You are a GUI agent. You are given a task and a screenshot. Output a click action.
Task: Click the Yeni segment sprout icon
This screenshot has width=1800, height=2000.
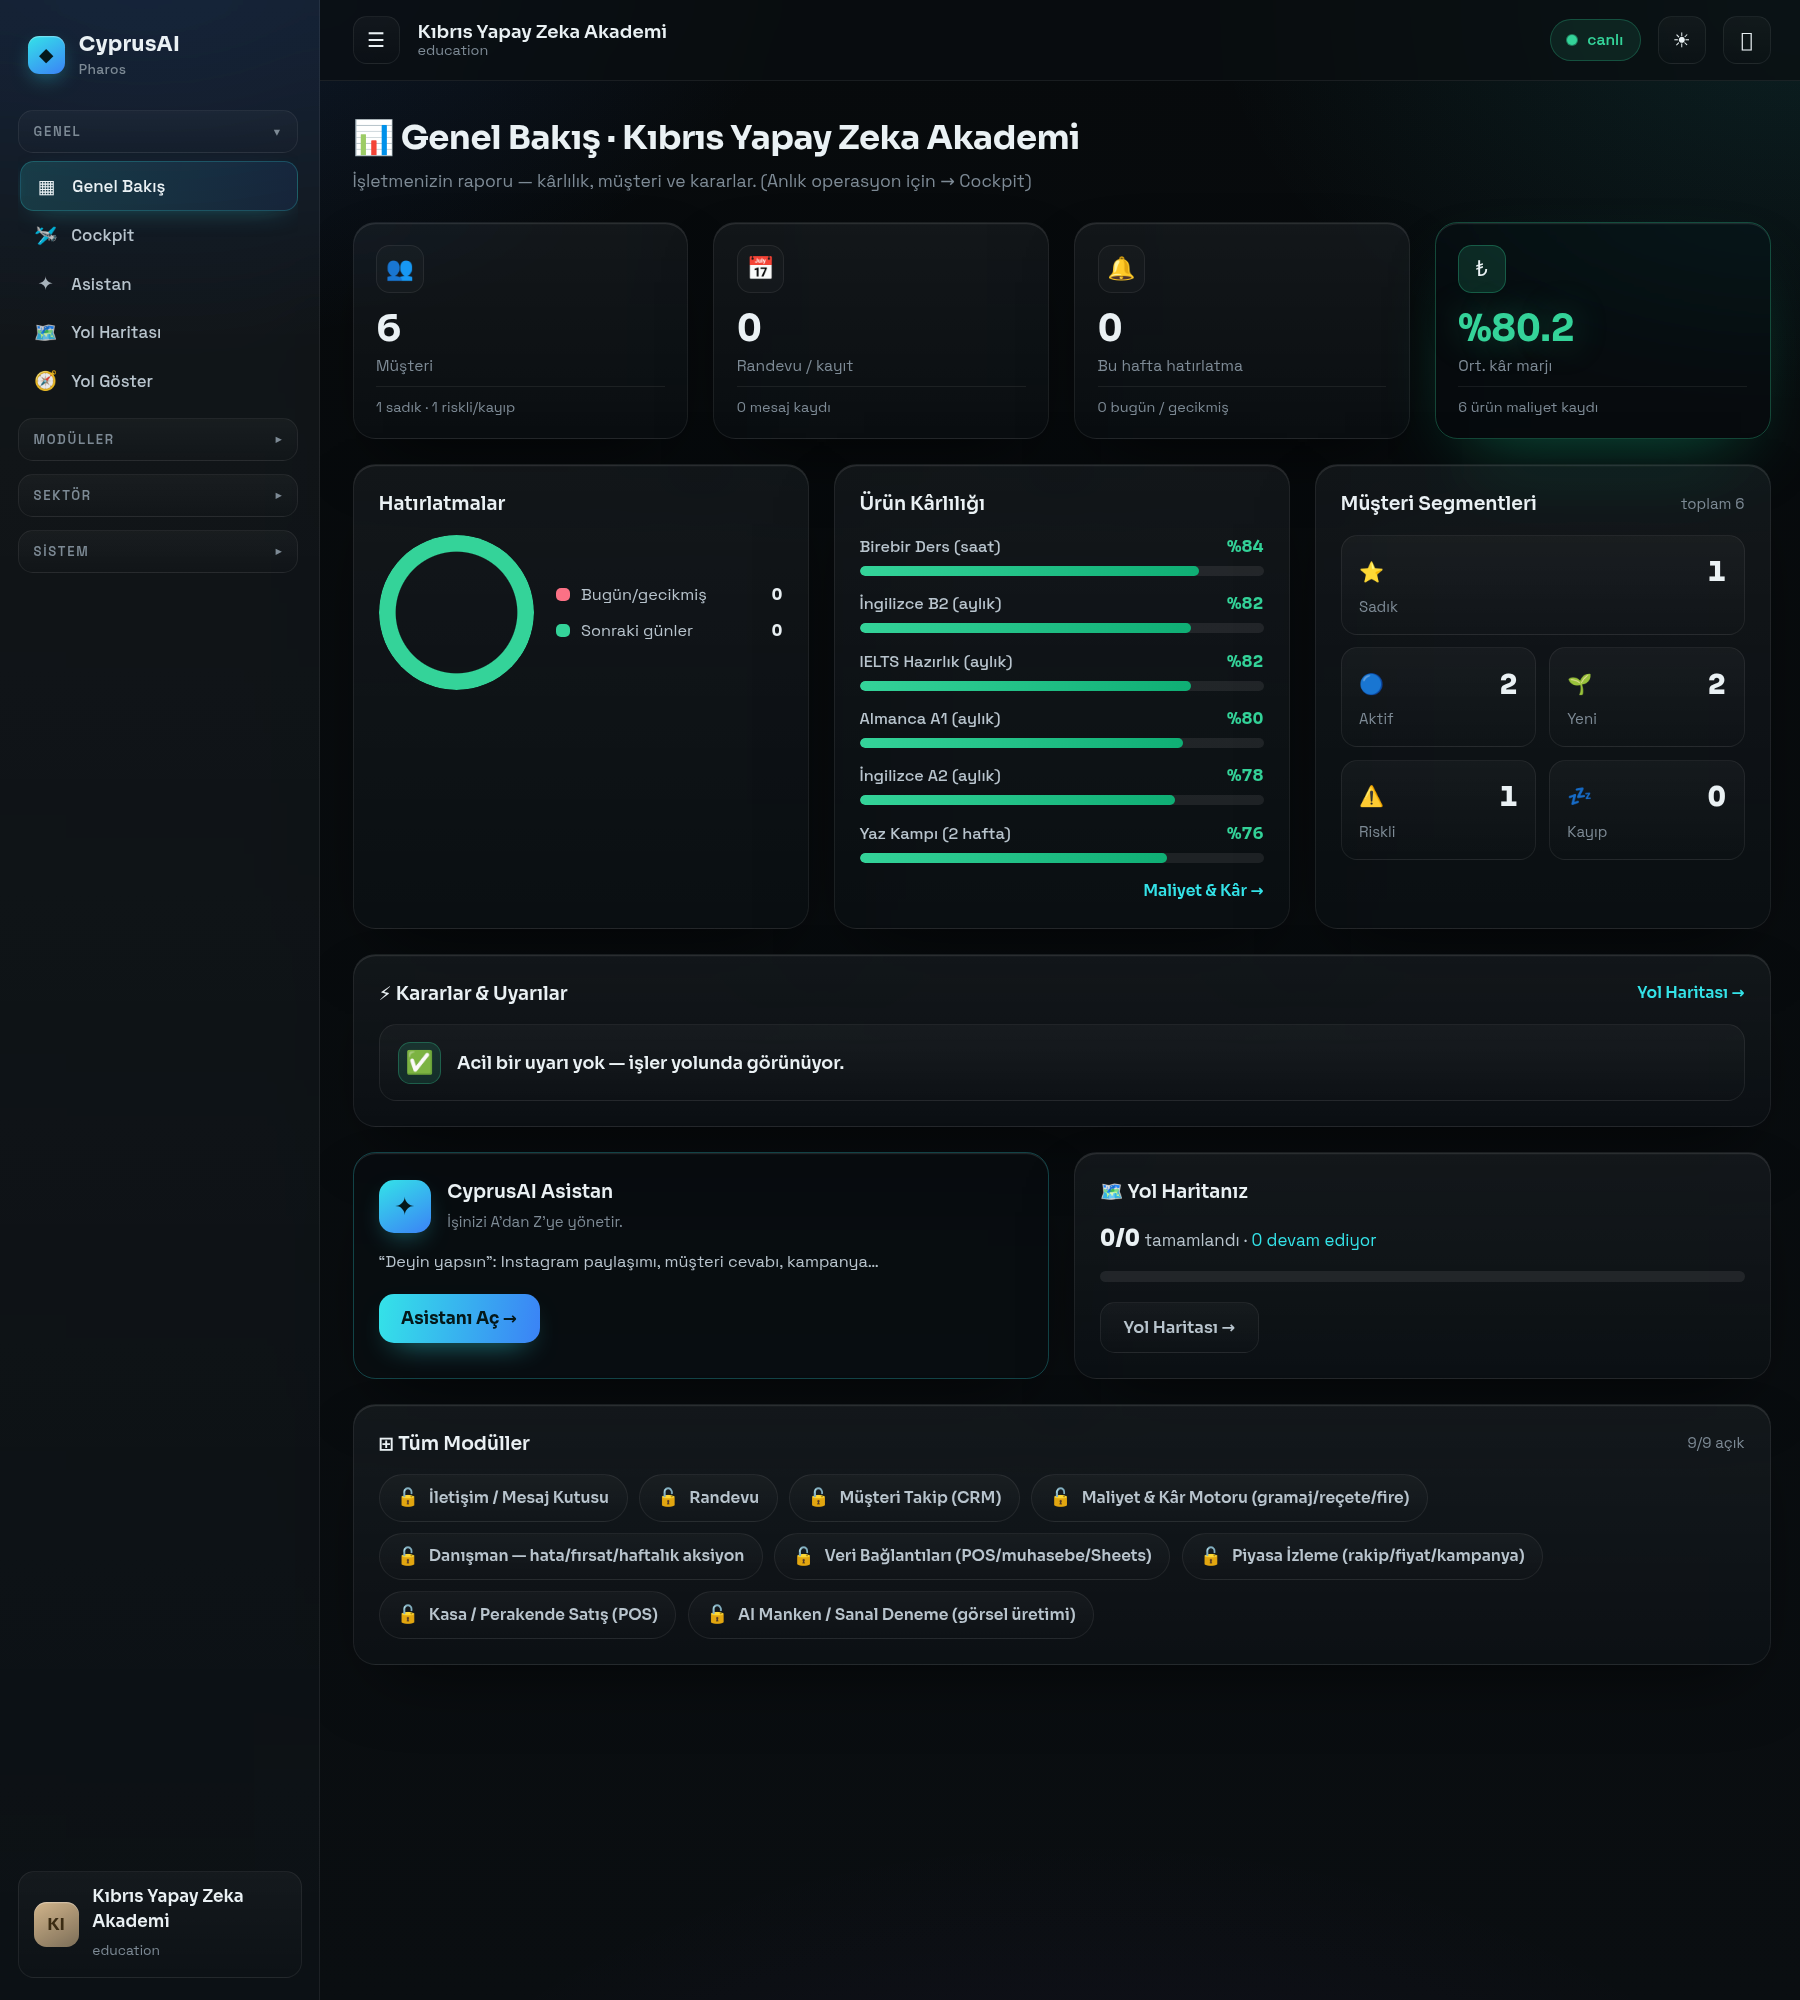point(1579,684)
